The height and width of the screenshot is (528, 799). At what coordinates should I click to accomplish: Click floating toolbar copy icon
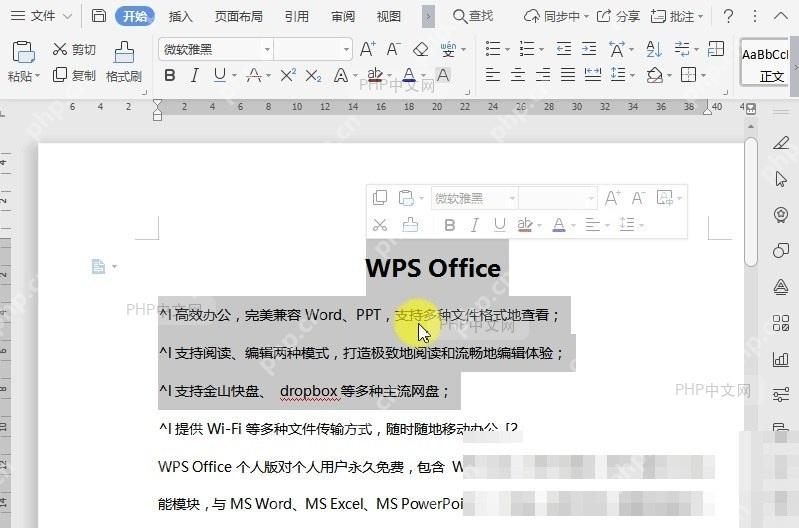(380, 197)
